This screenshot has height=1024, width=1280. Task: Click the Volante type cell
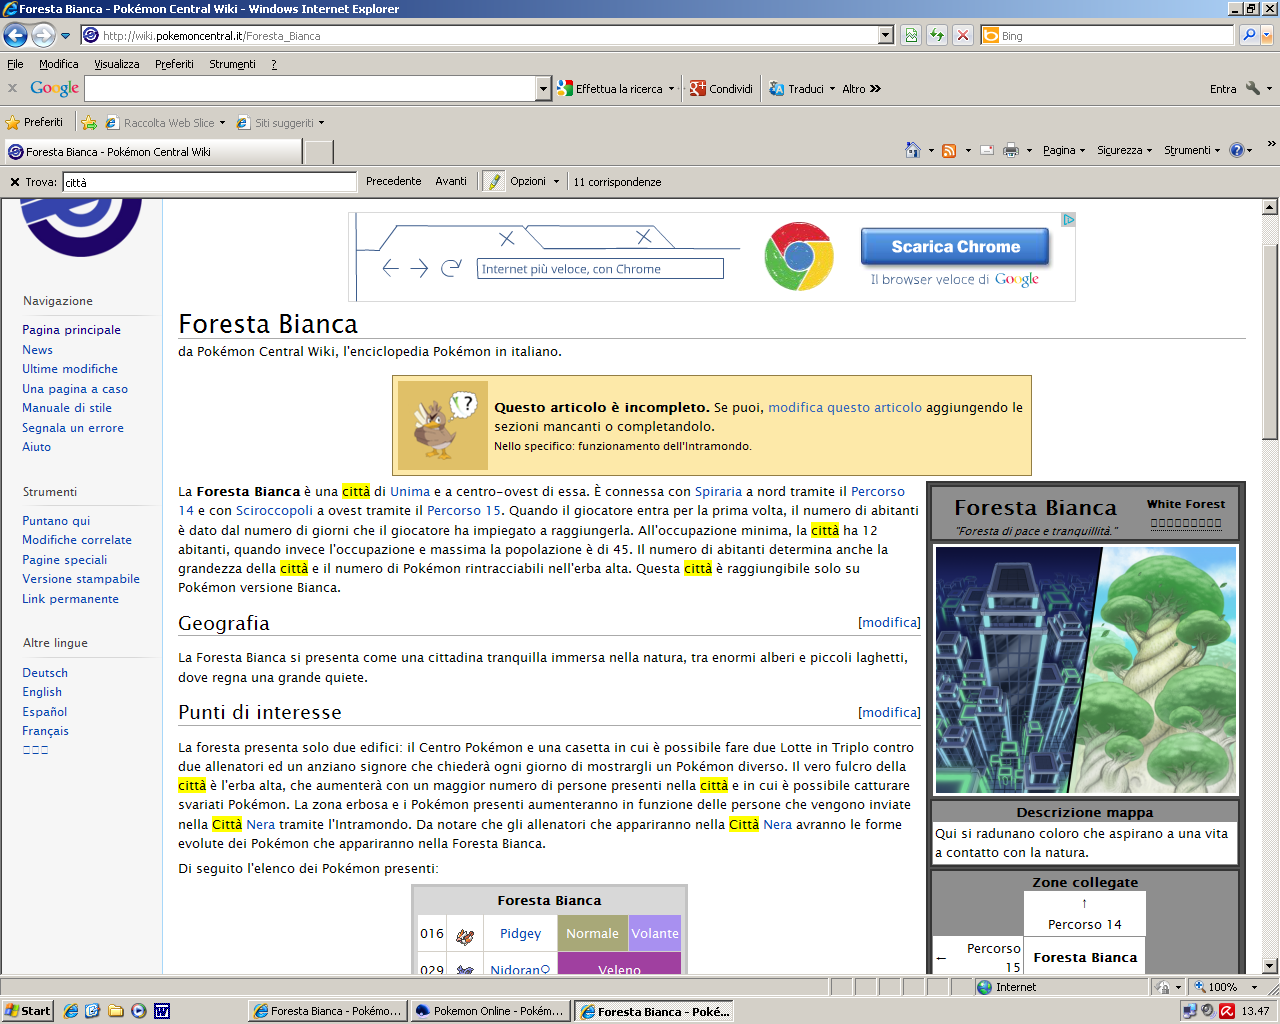(x=655, y=934)
